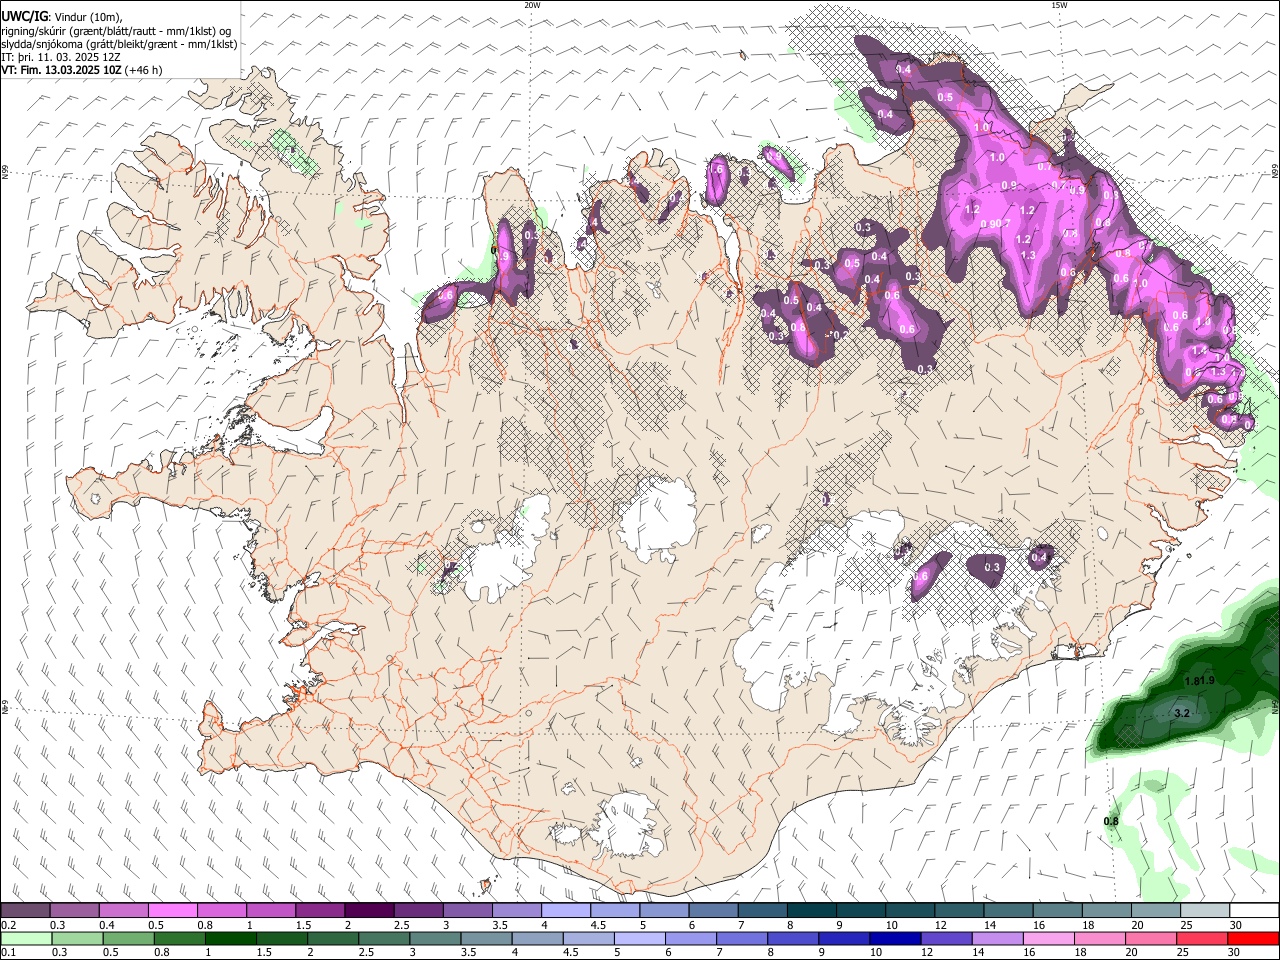Click the '0.1' legend scale label

pyautogui.click(x=9, y=953)
